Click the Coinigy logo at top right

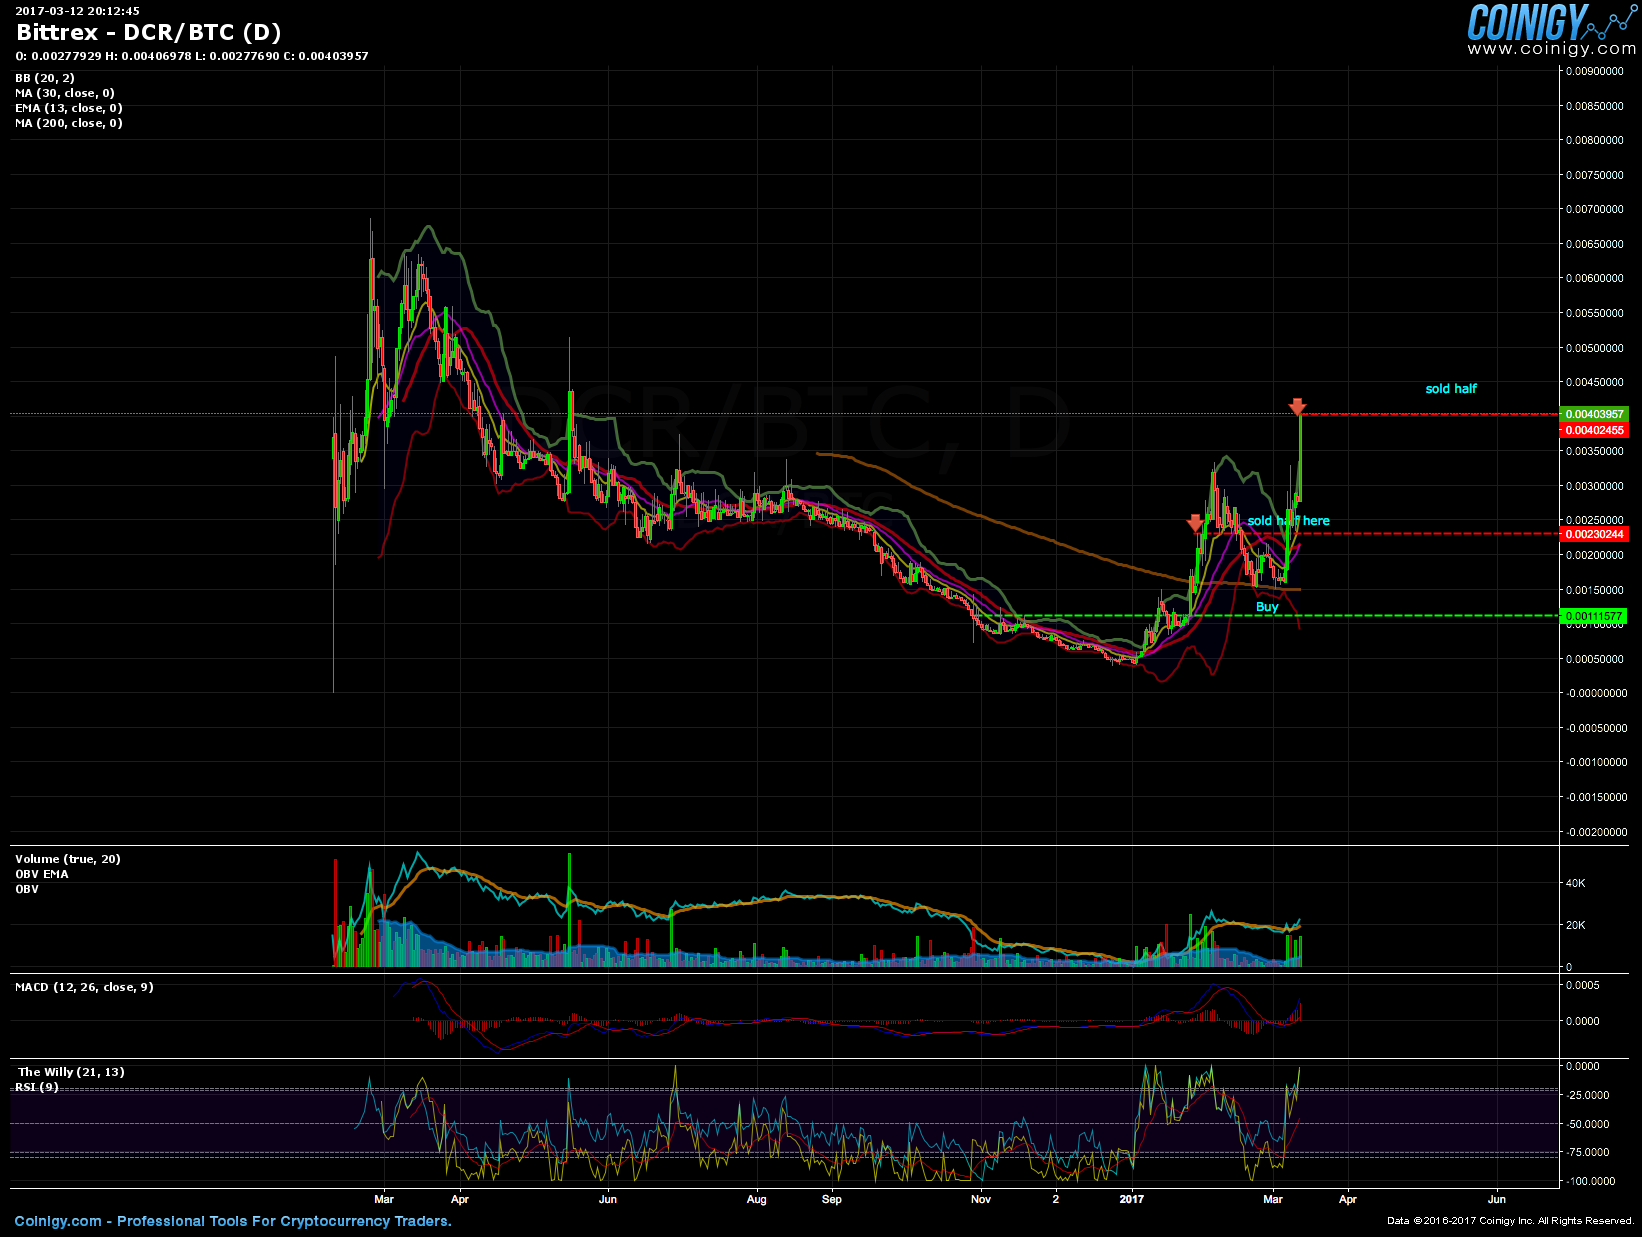click(1551, 22)
